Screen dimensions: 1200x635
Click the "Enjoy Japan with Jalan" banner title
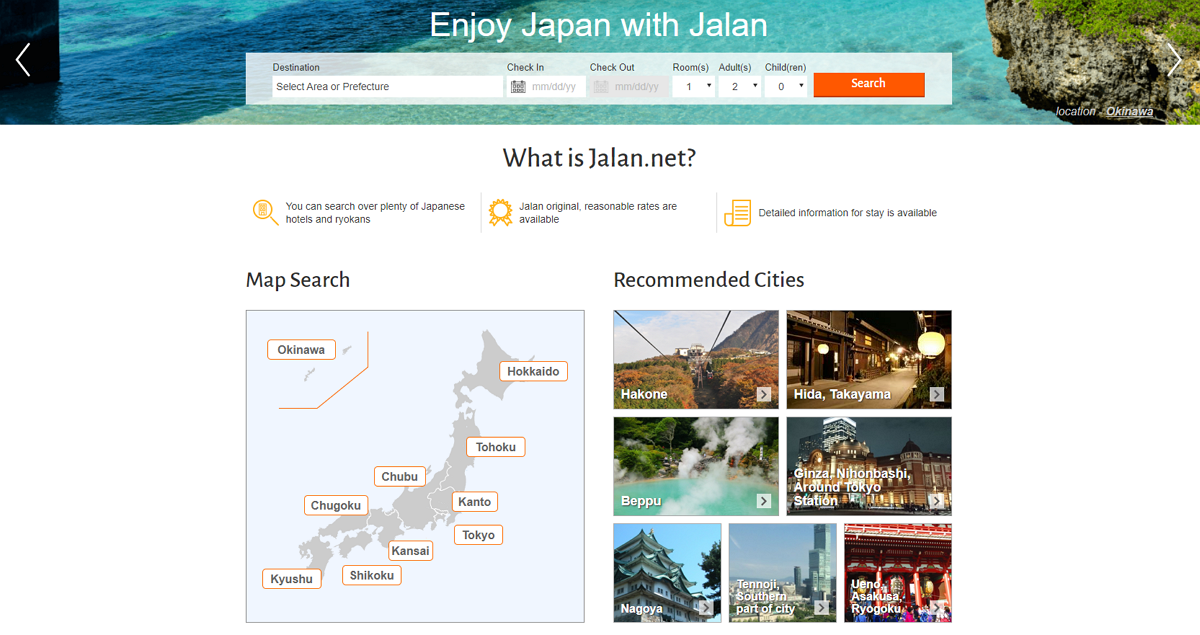[599, 25]
